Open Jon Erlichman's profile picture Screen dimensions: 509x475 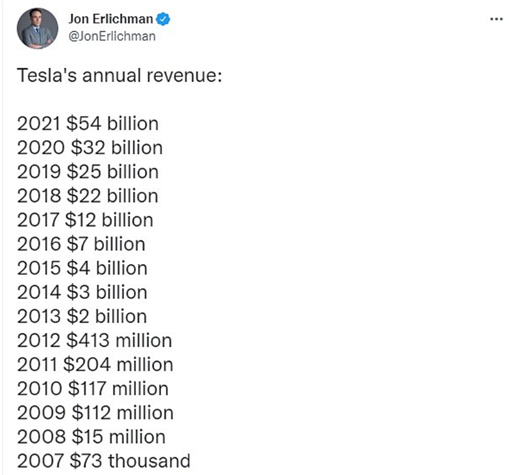pyautogui.click(x=37, y=28)
